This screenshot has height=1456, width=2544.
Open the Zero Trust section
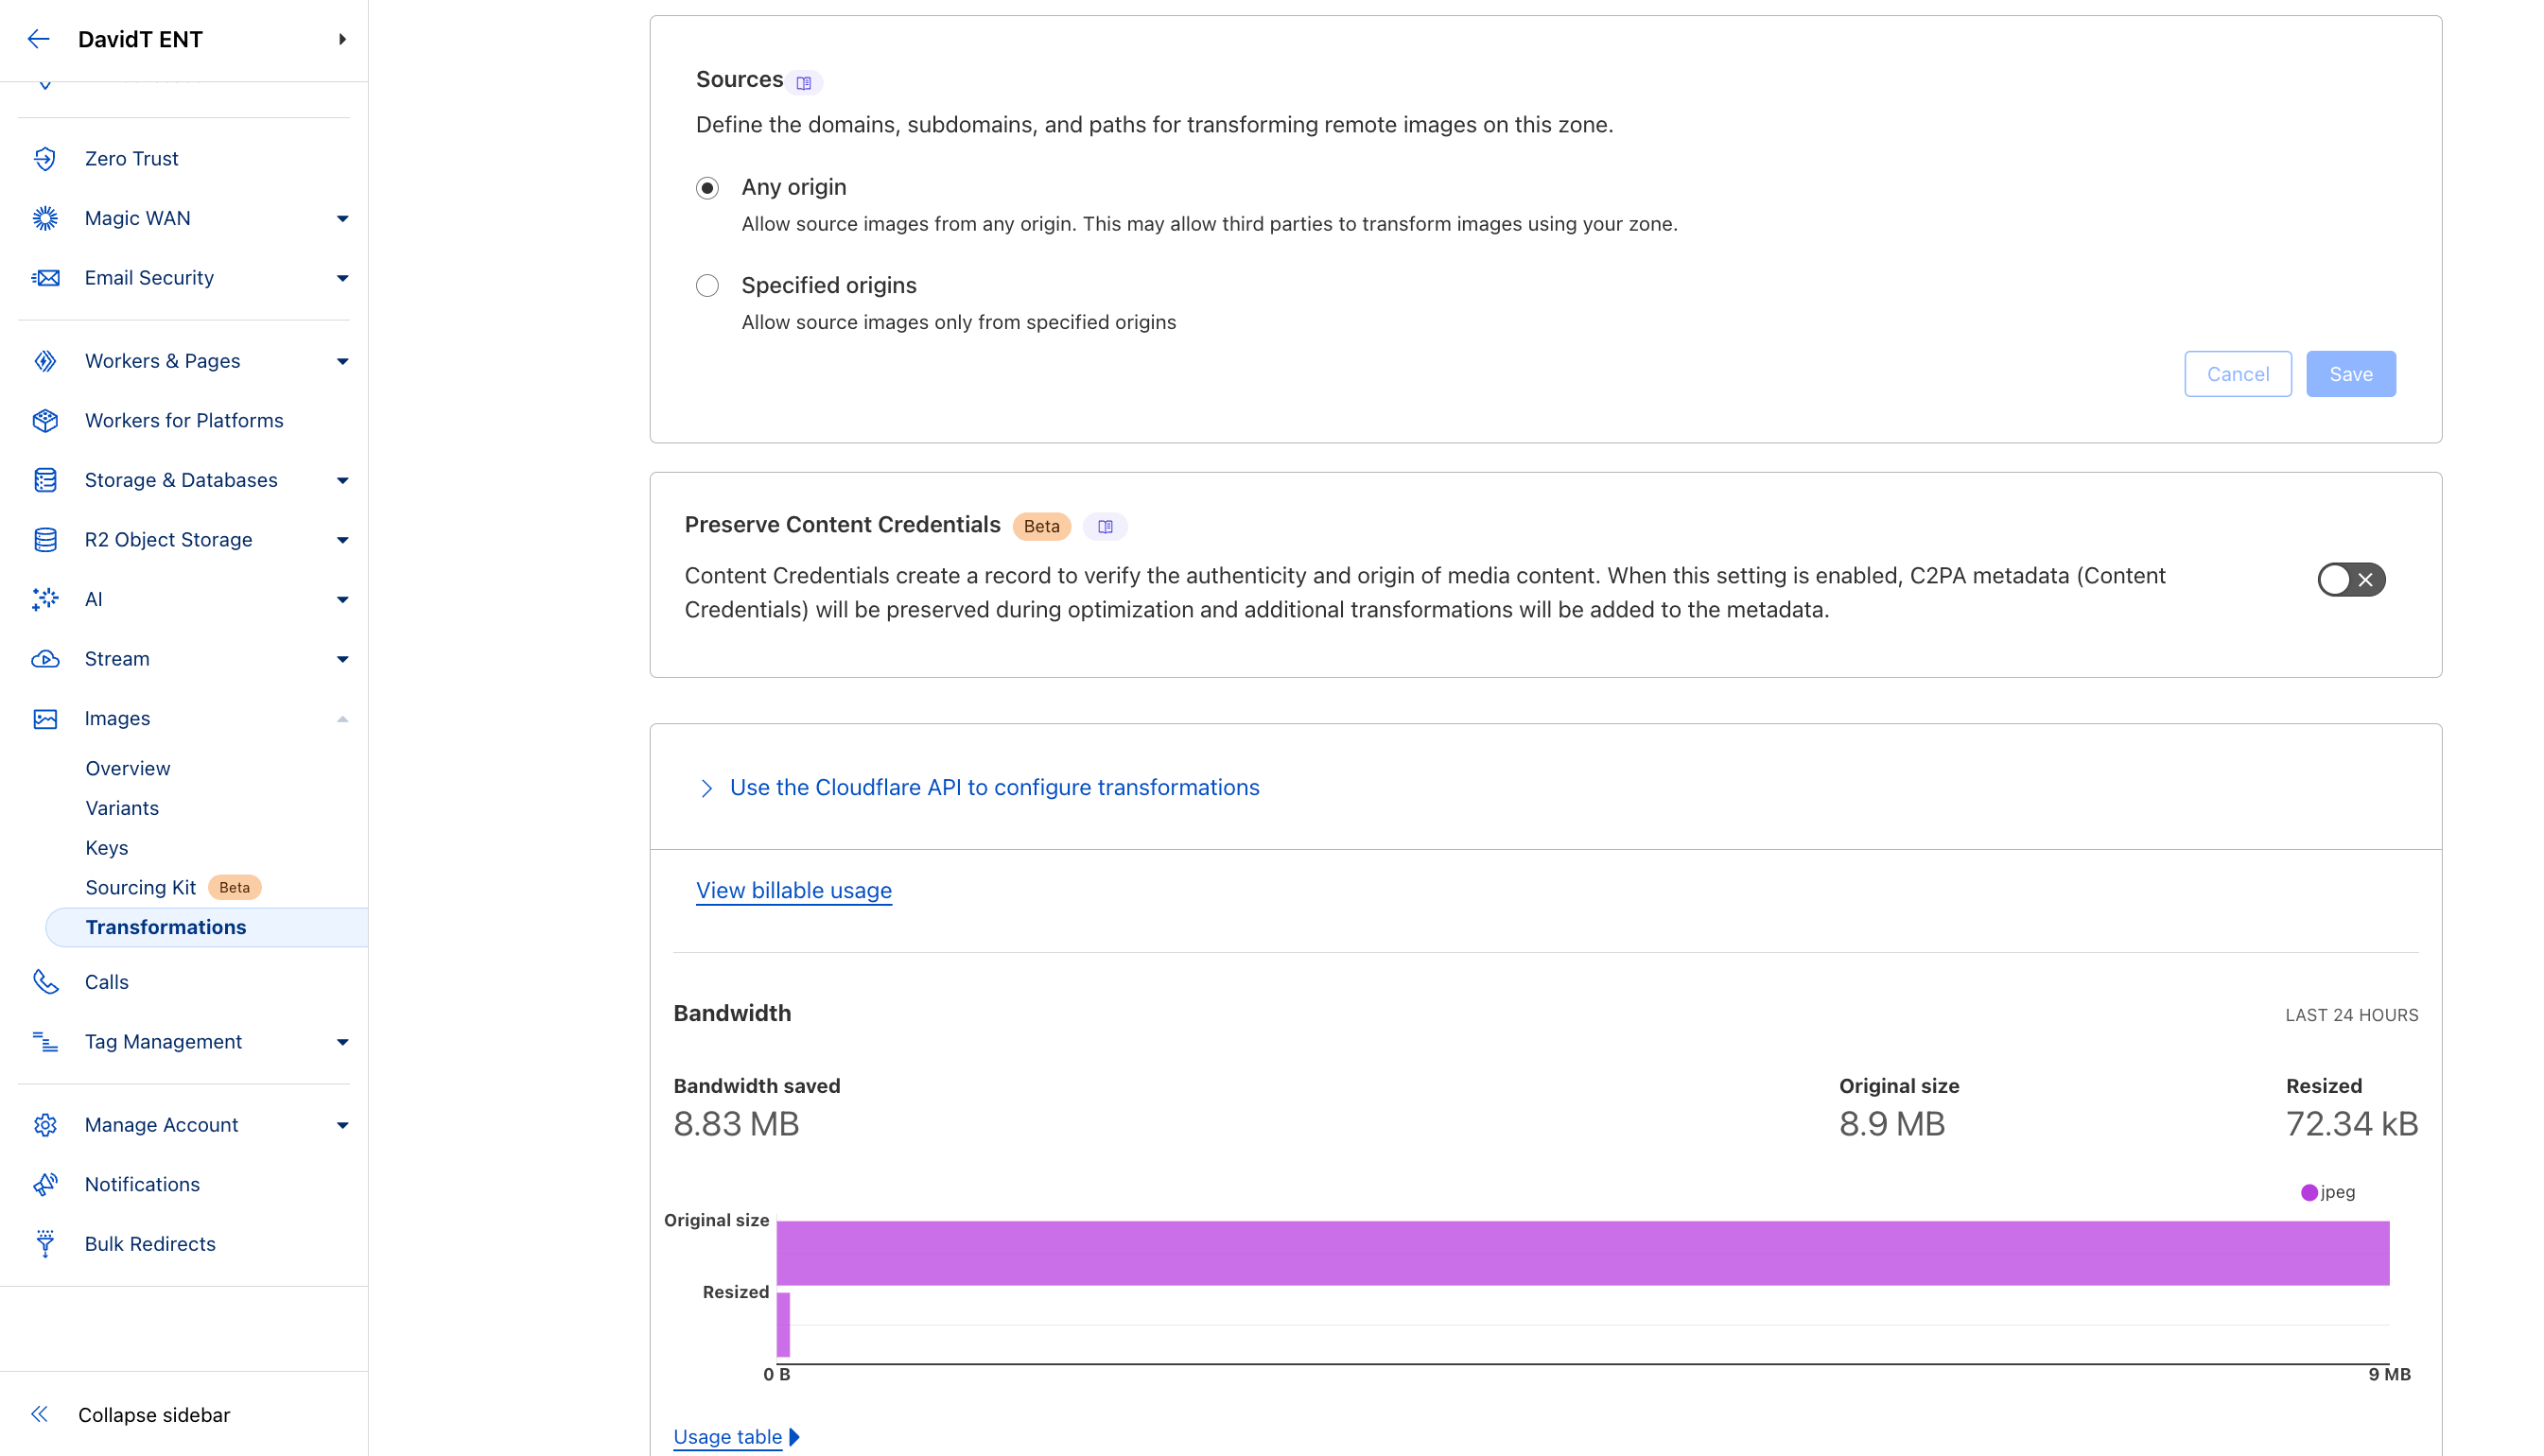(131, 158)
